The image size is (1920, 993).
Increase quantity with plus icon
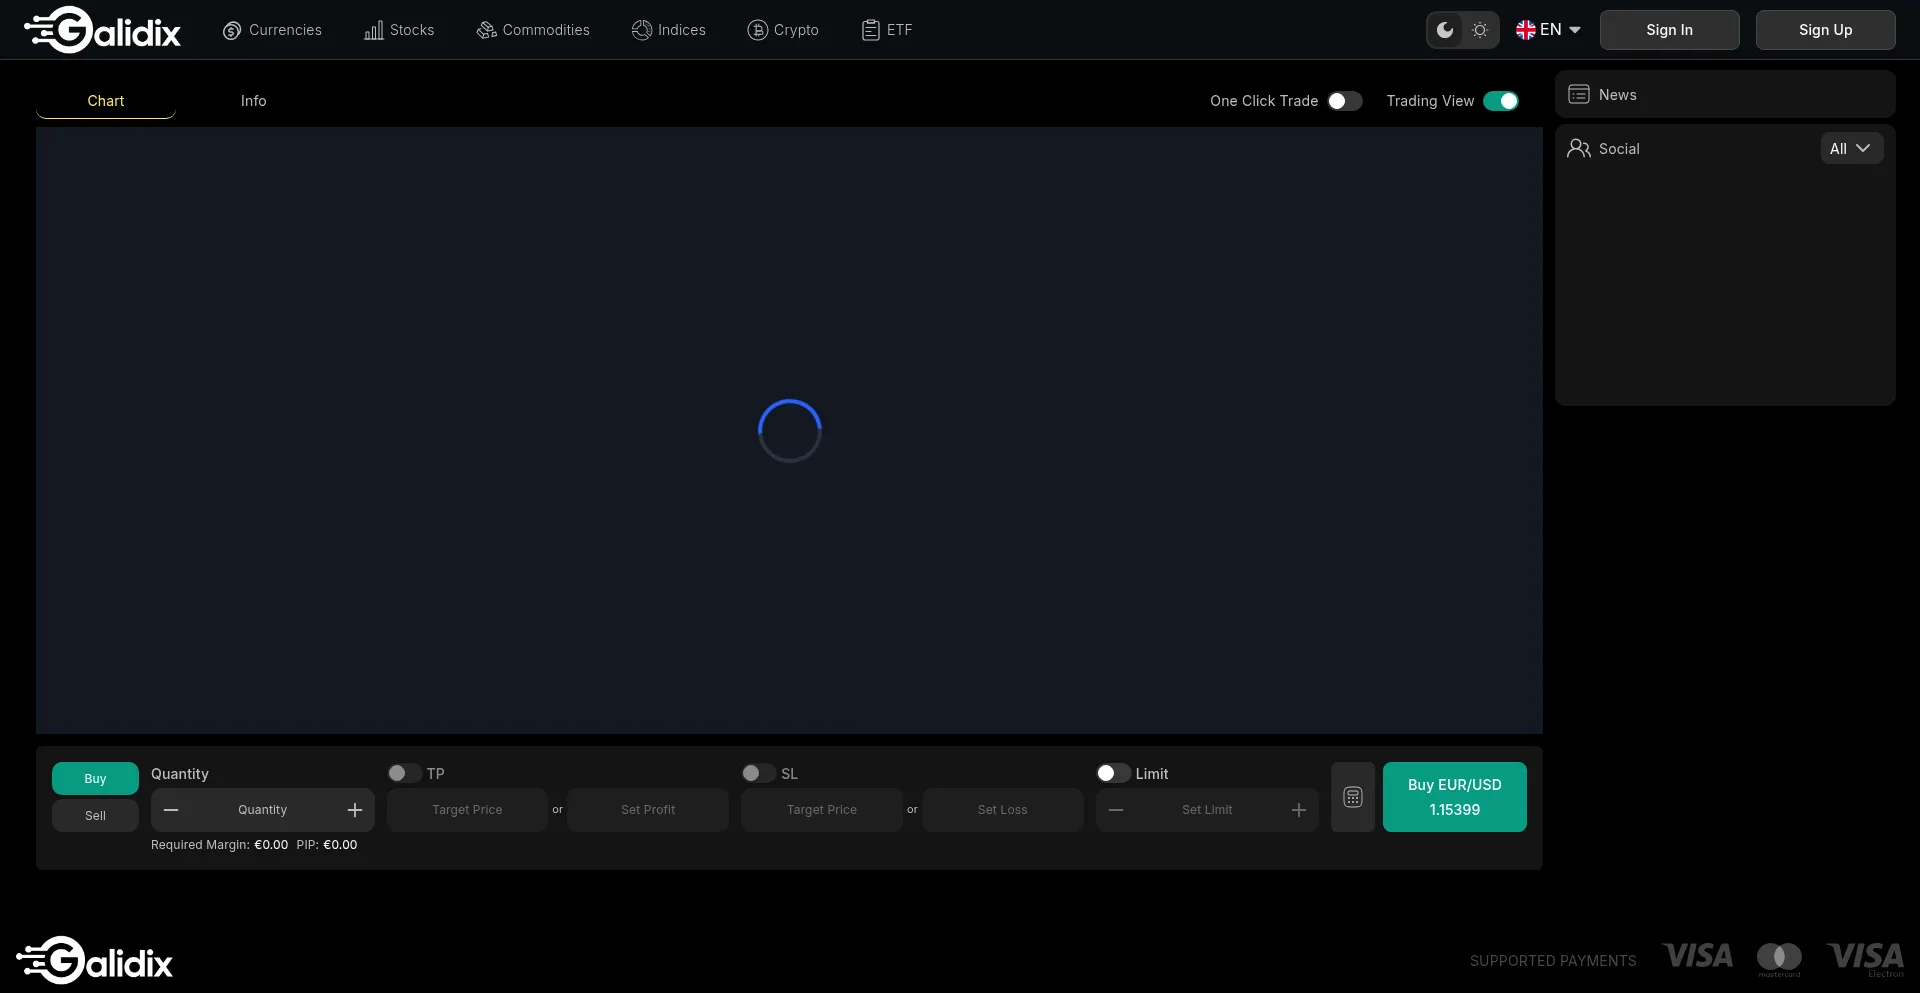(354, 810)
